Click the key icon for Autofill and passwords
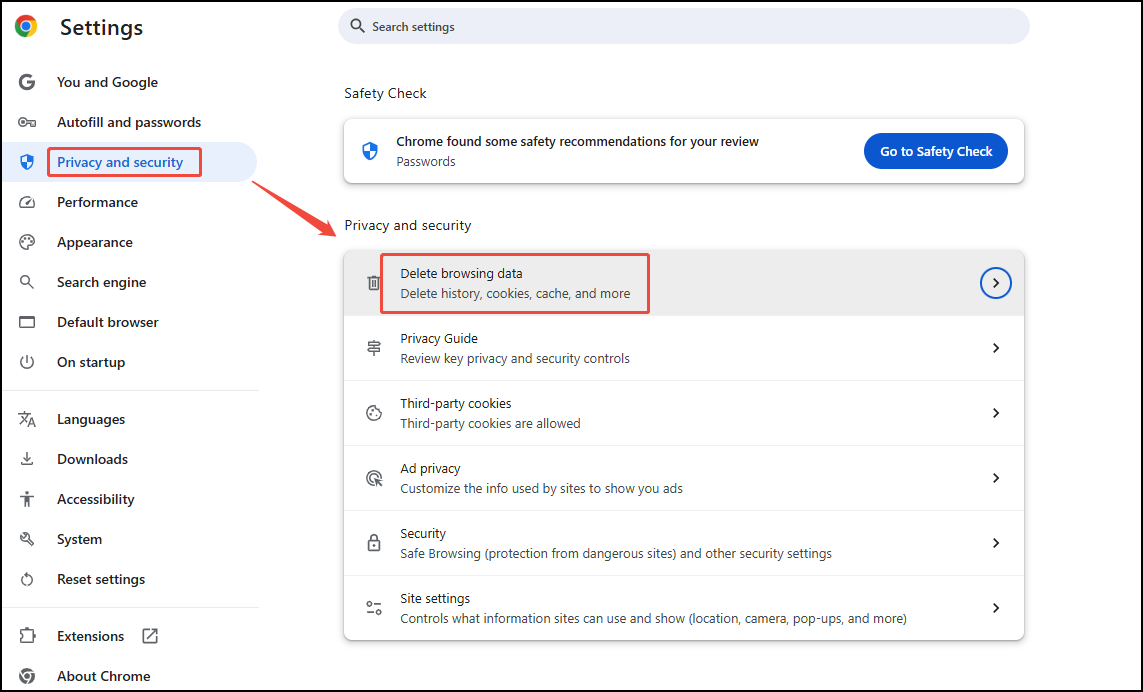The width and height of the screenshot is (1143, 692). (27, 122)
